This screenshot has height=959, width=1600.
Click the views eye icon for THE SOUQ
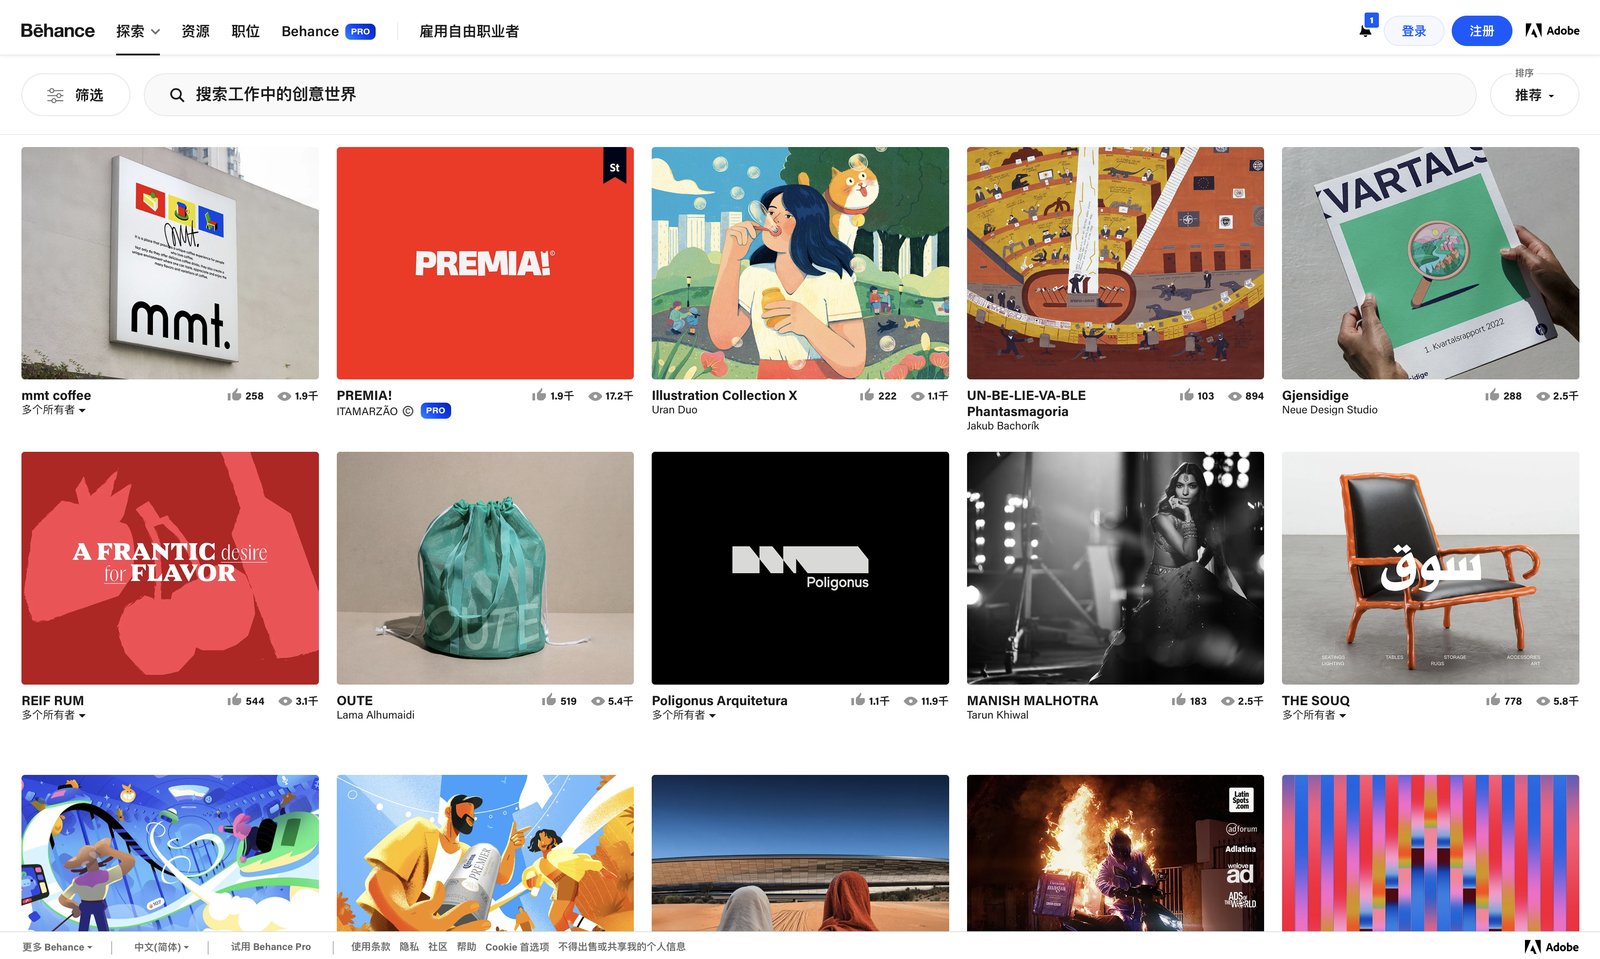coord(1543,701)
